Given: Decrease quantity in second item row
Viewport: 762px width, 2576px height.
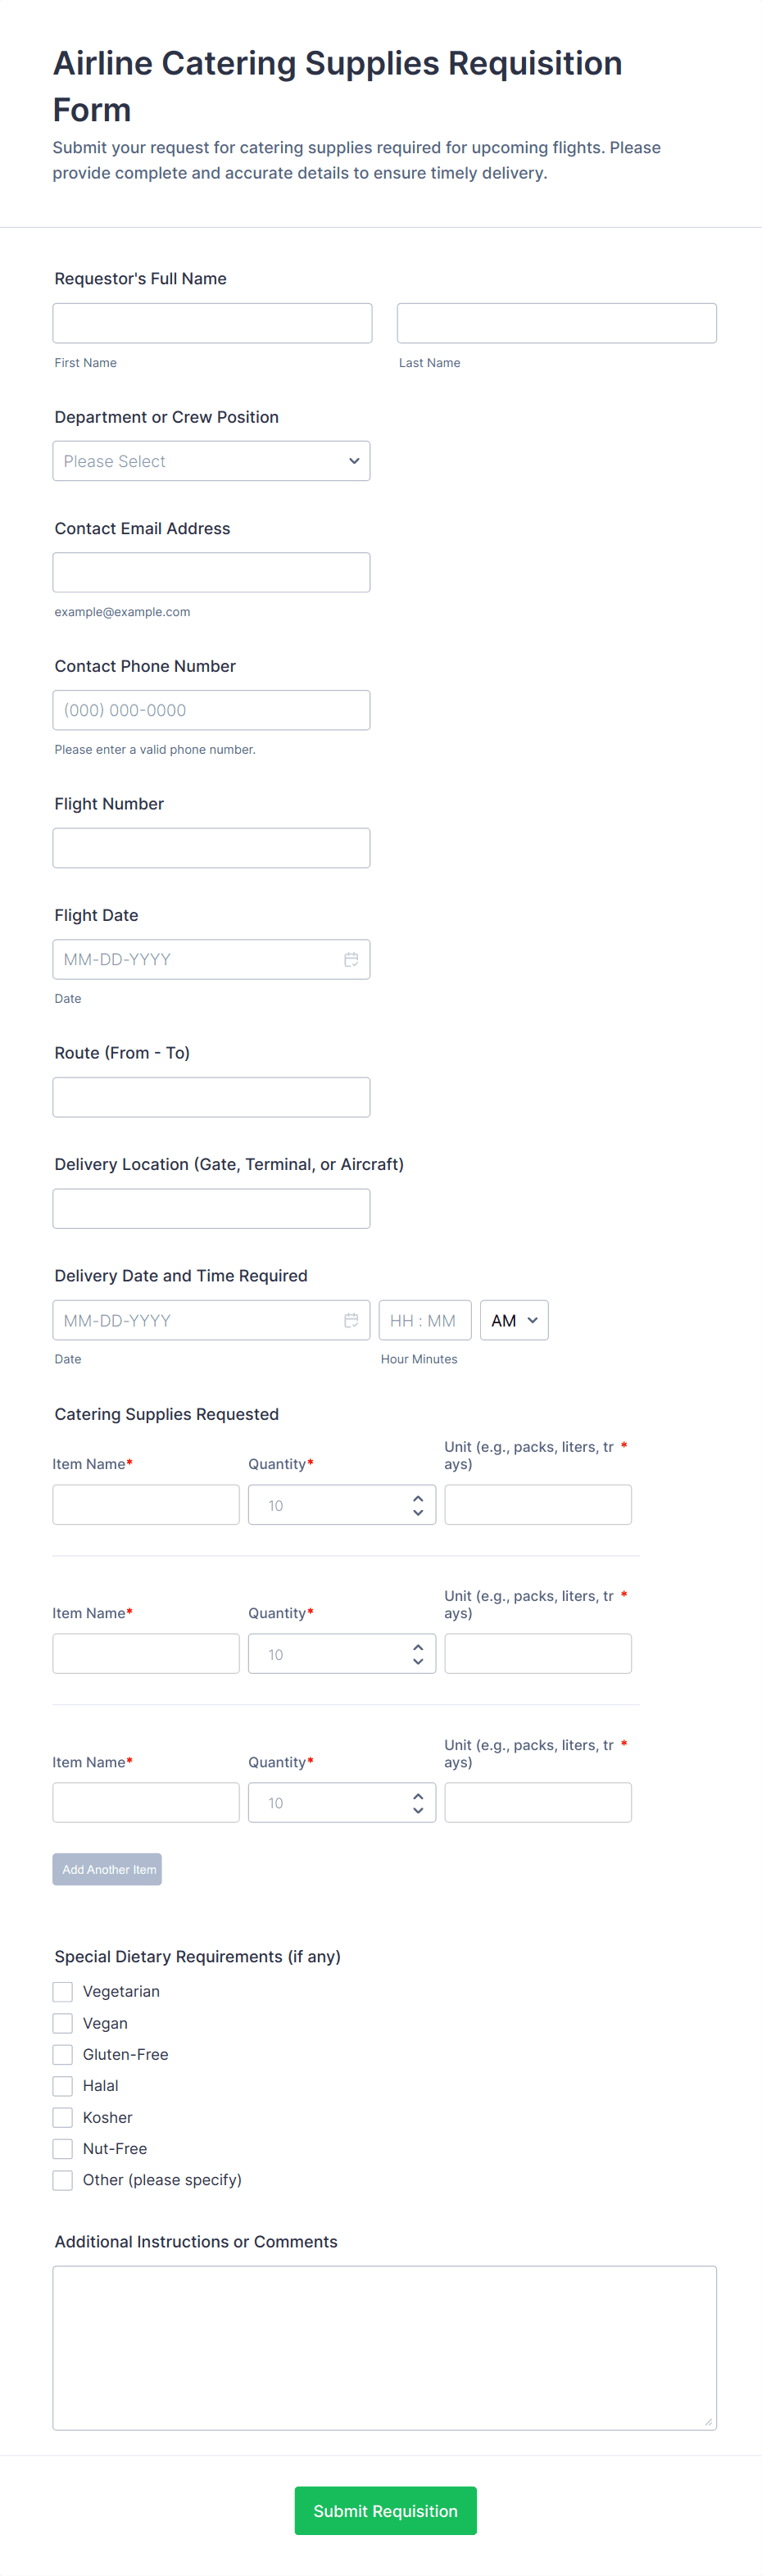Looking at the screenshot, I should pyautogui.click(x=418, y=1661).
